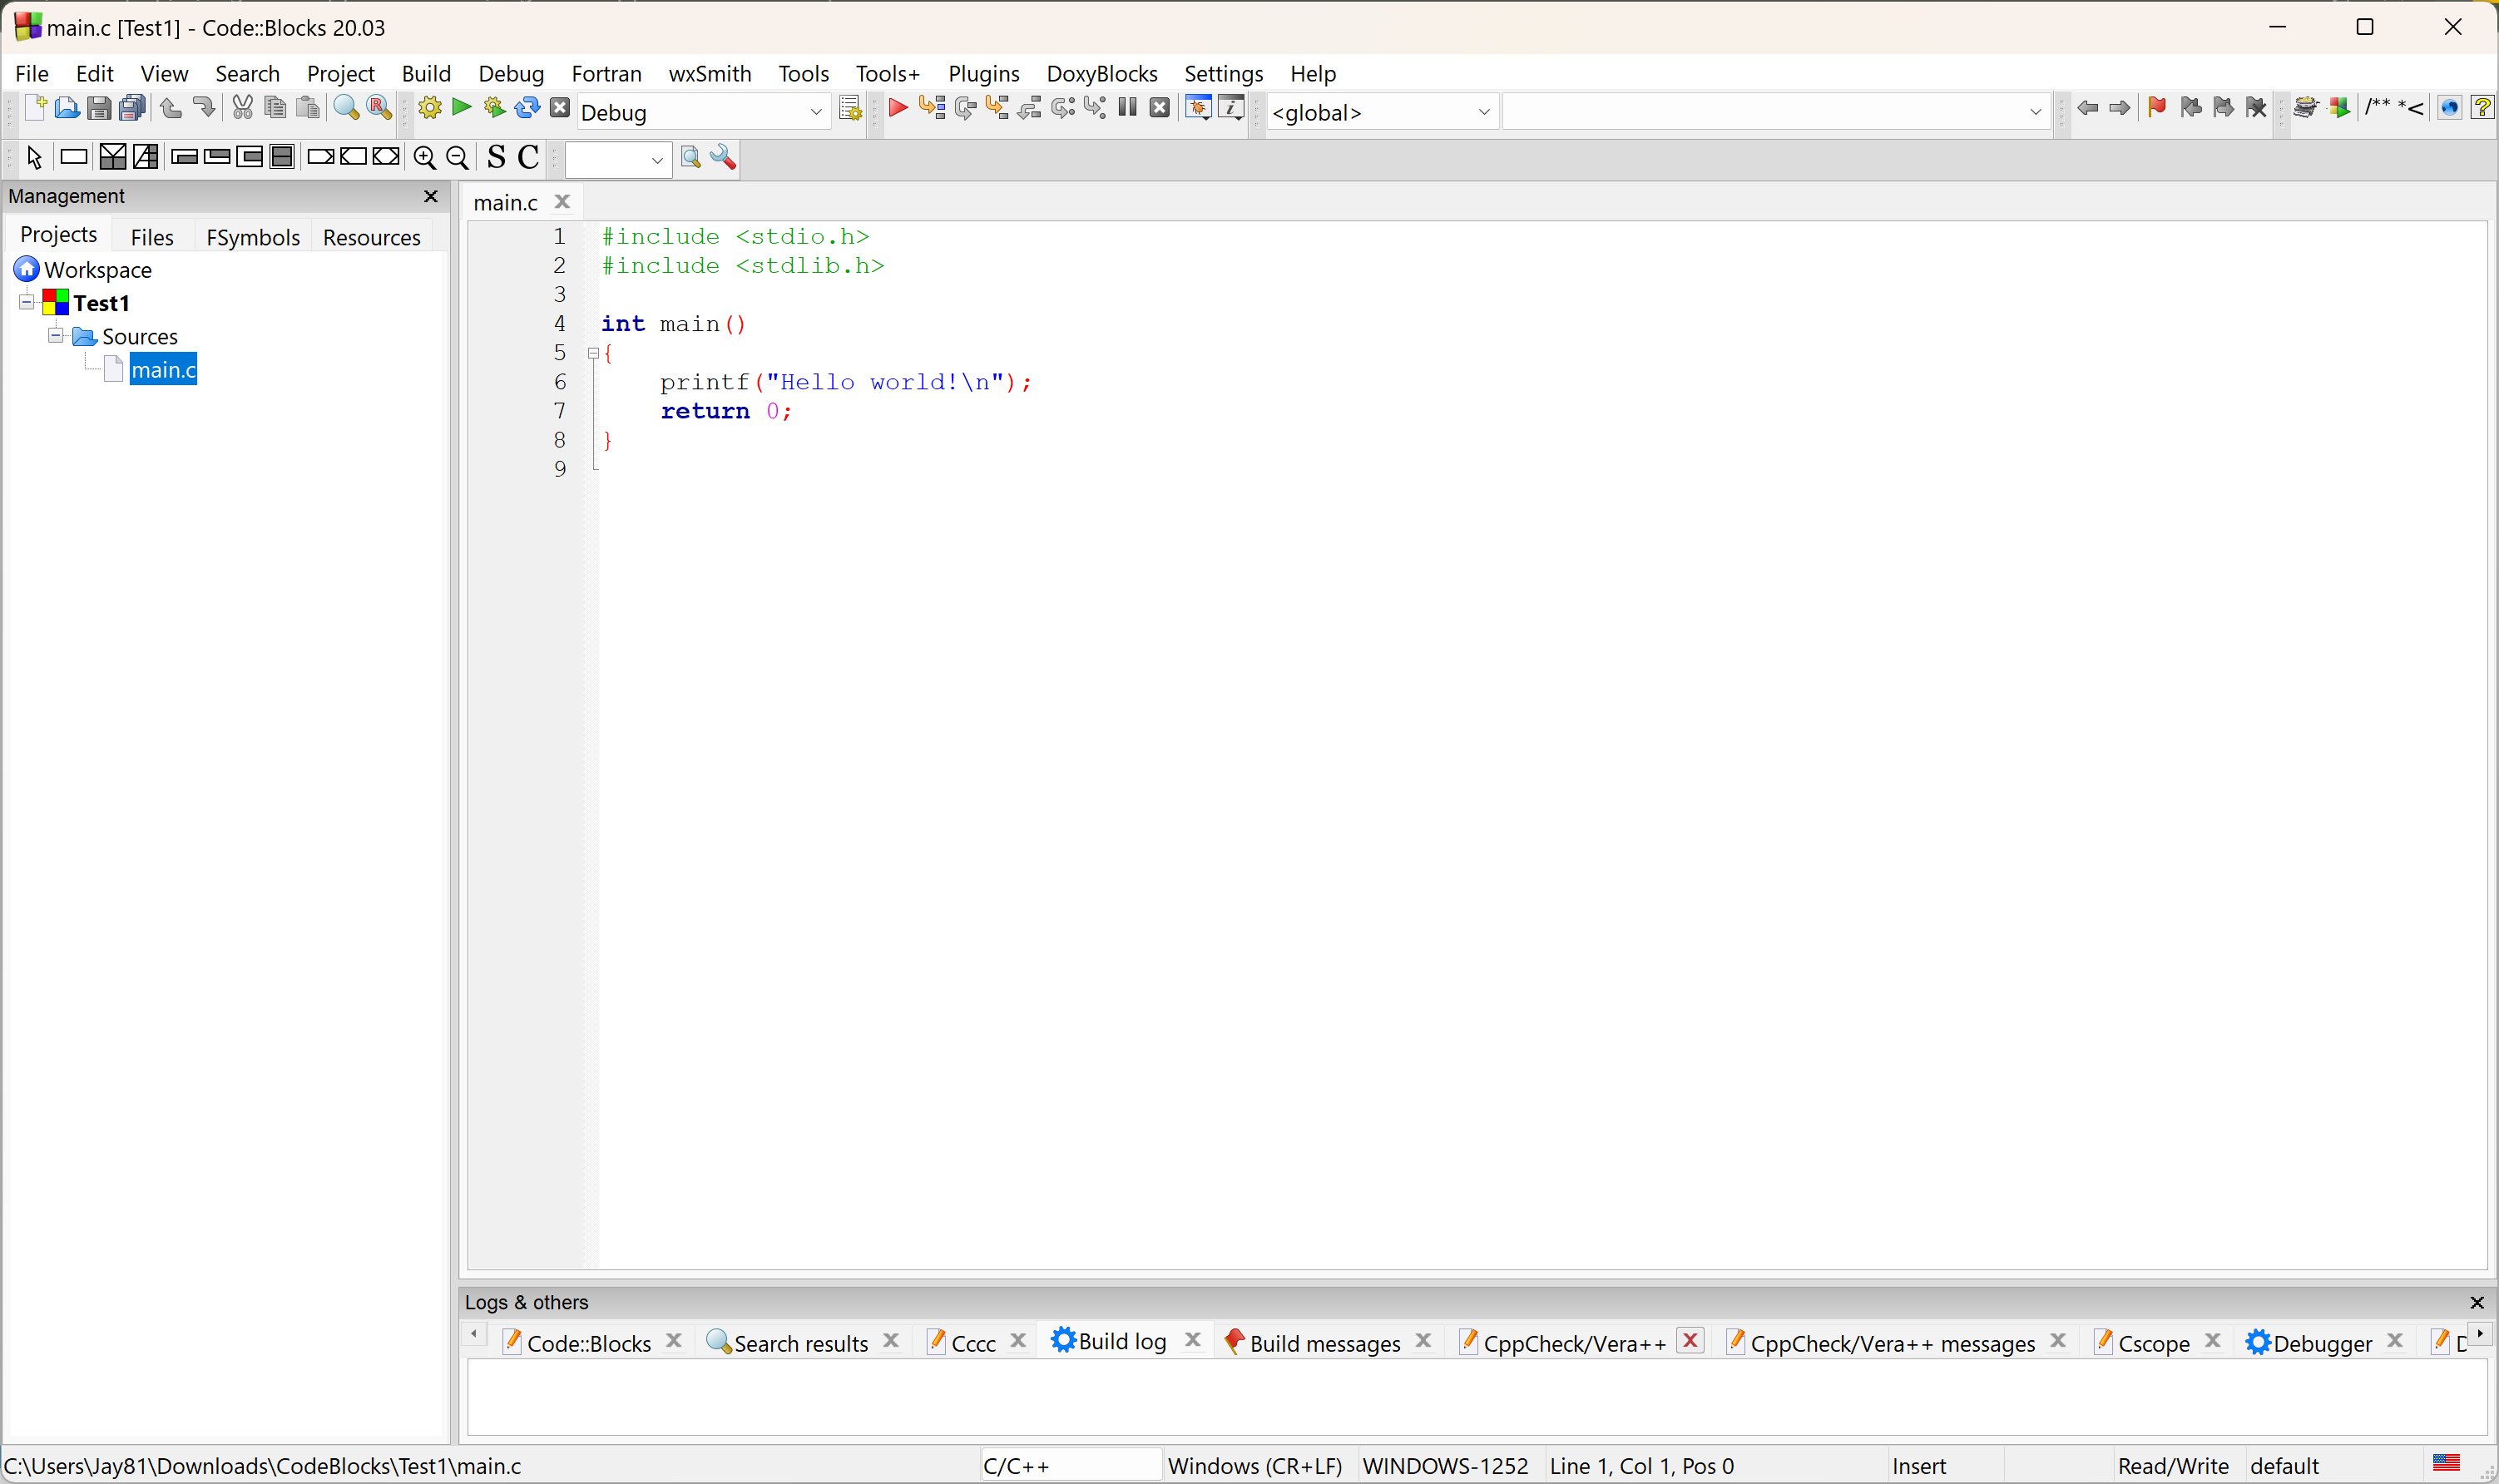This screenshot has width=2499, height=1484.
Task: Toggle comments view with C button
Action: pos(528,158)
